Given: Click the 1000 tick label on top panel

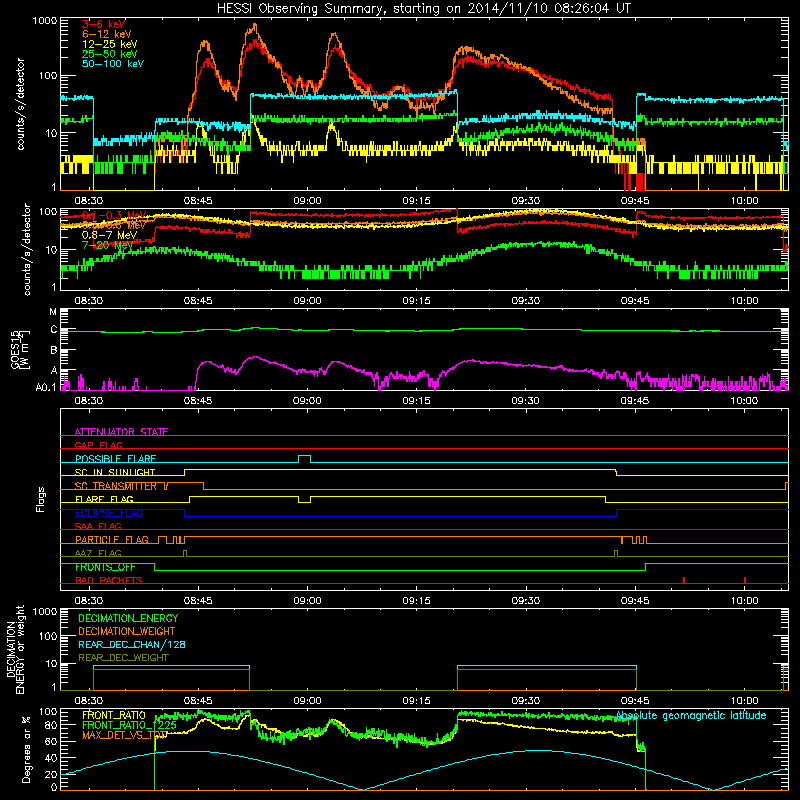Looking at the screenshot, I should click(x=45, y=21).
